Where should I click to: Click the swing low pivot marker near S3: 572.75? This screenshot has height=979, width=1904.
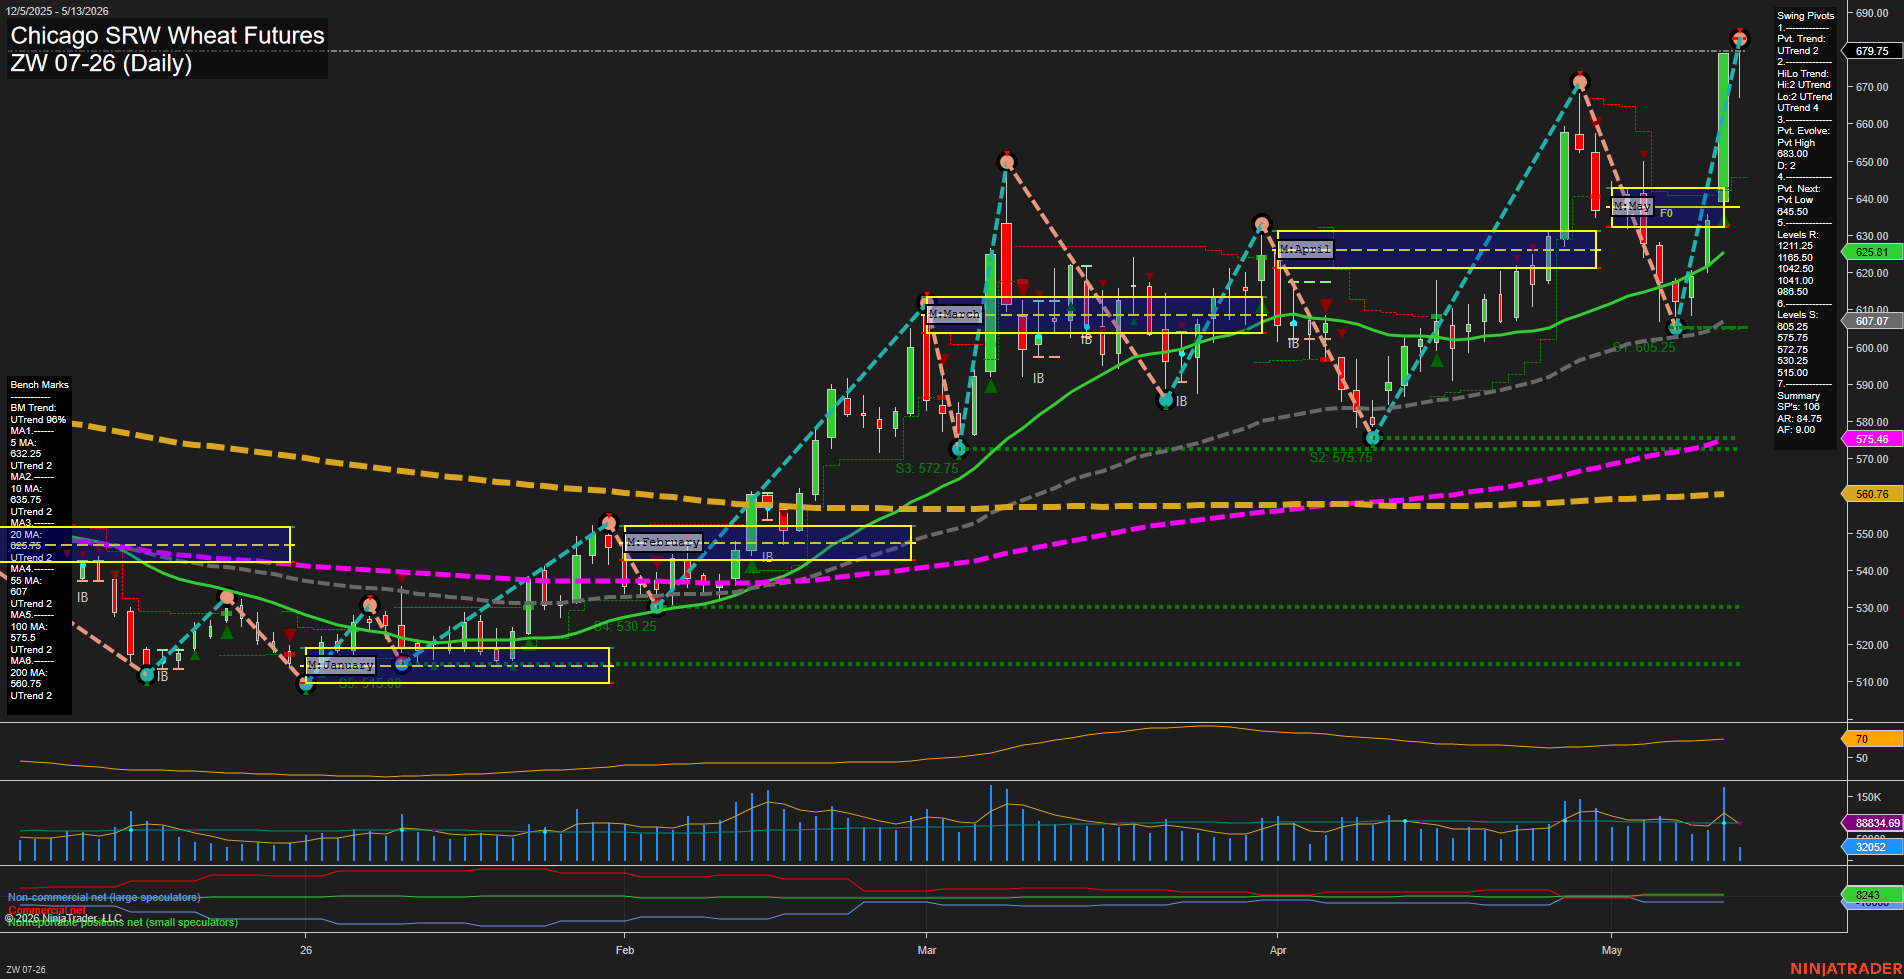click(959, 449)
